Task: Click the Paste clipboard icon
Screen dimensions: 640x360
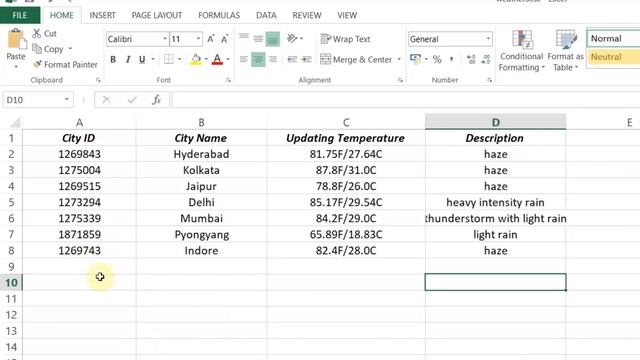Action: coord(16,40)
